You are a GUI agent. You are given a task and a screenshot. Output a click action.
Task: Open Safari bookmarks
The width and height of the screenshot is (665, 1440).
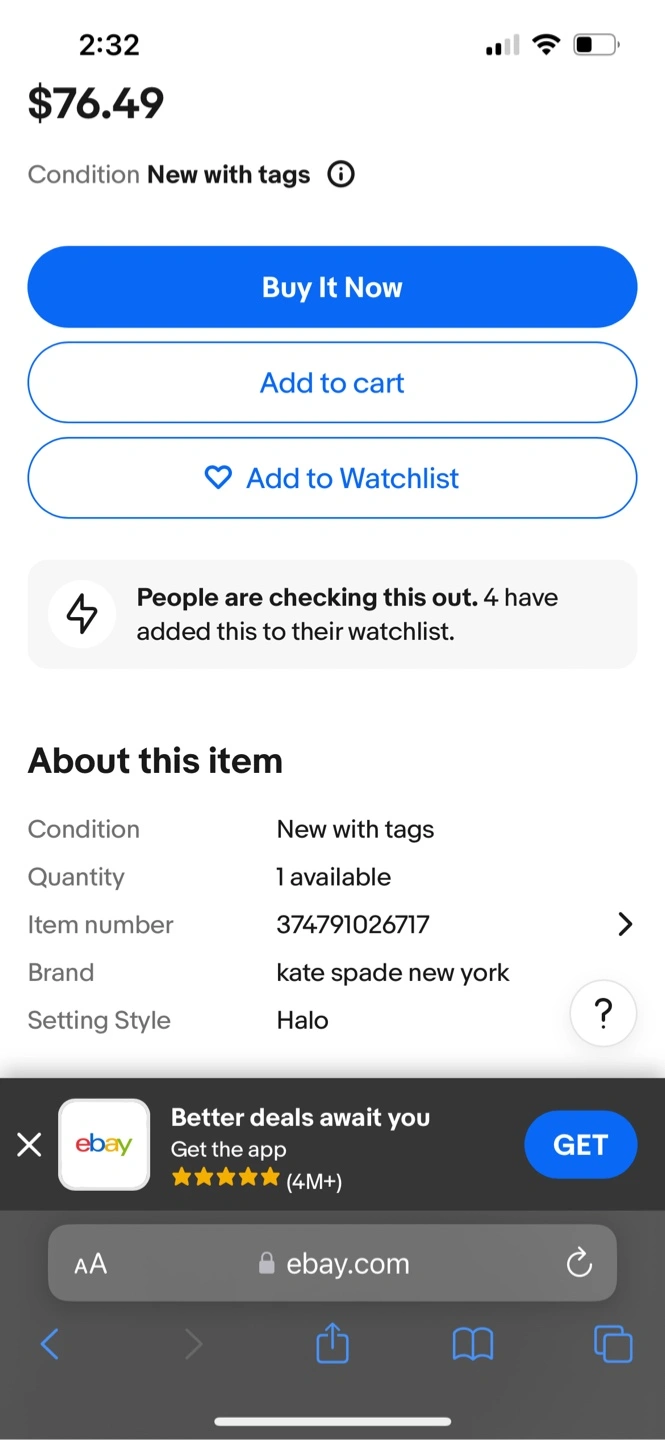tap(473, 1344)
